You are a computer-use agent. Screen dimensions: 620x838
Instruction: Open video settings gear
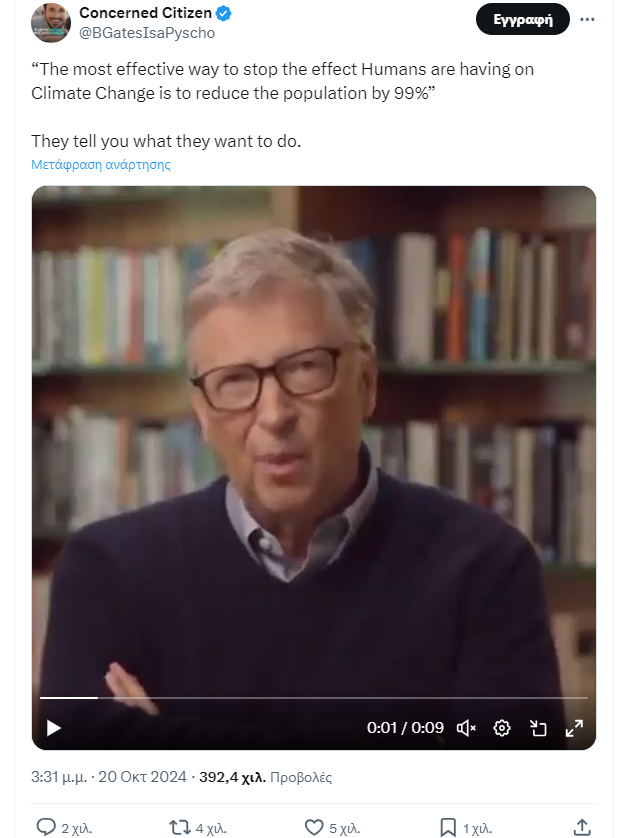tap(501, 728)
